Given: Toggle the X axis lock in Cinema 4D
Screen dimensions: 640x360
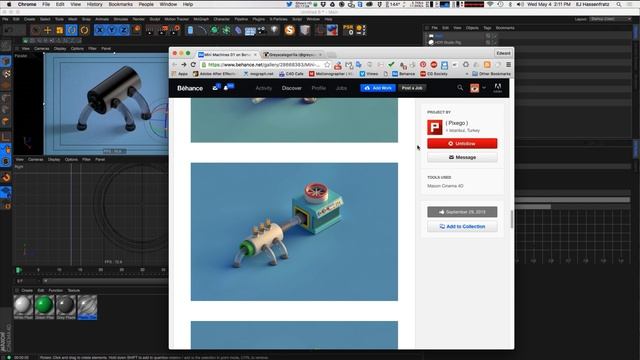Looking at the screenshot, I should (x=100, y=30).
